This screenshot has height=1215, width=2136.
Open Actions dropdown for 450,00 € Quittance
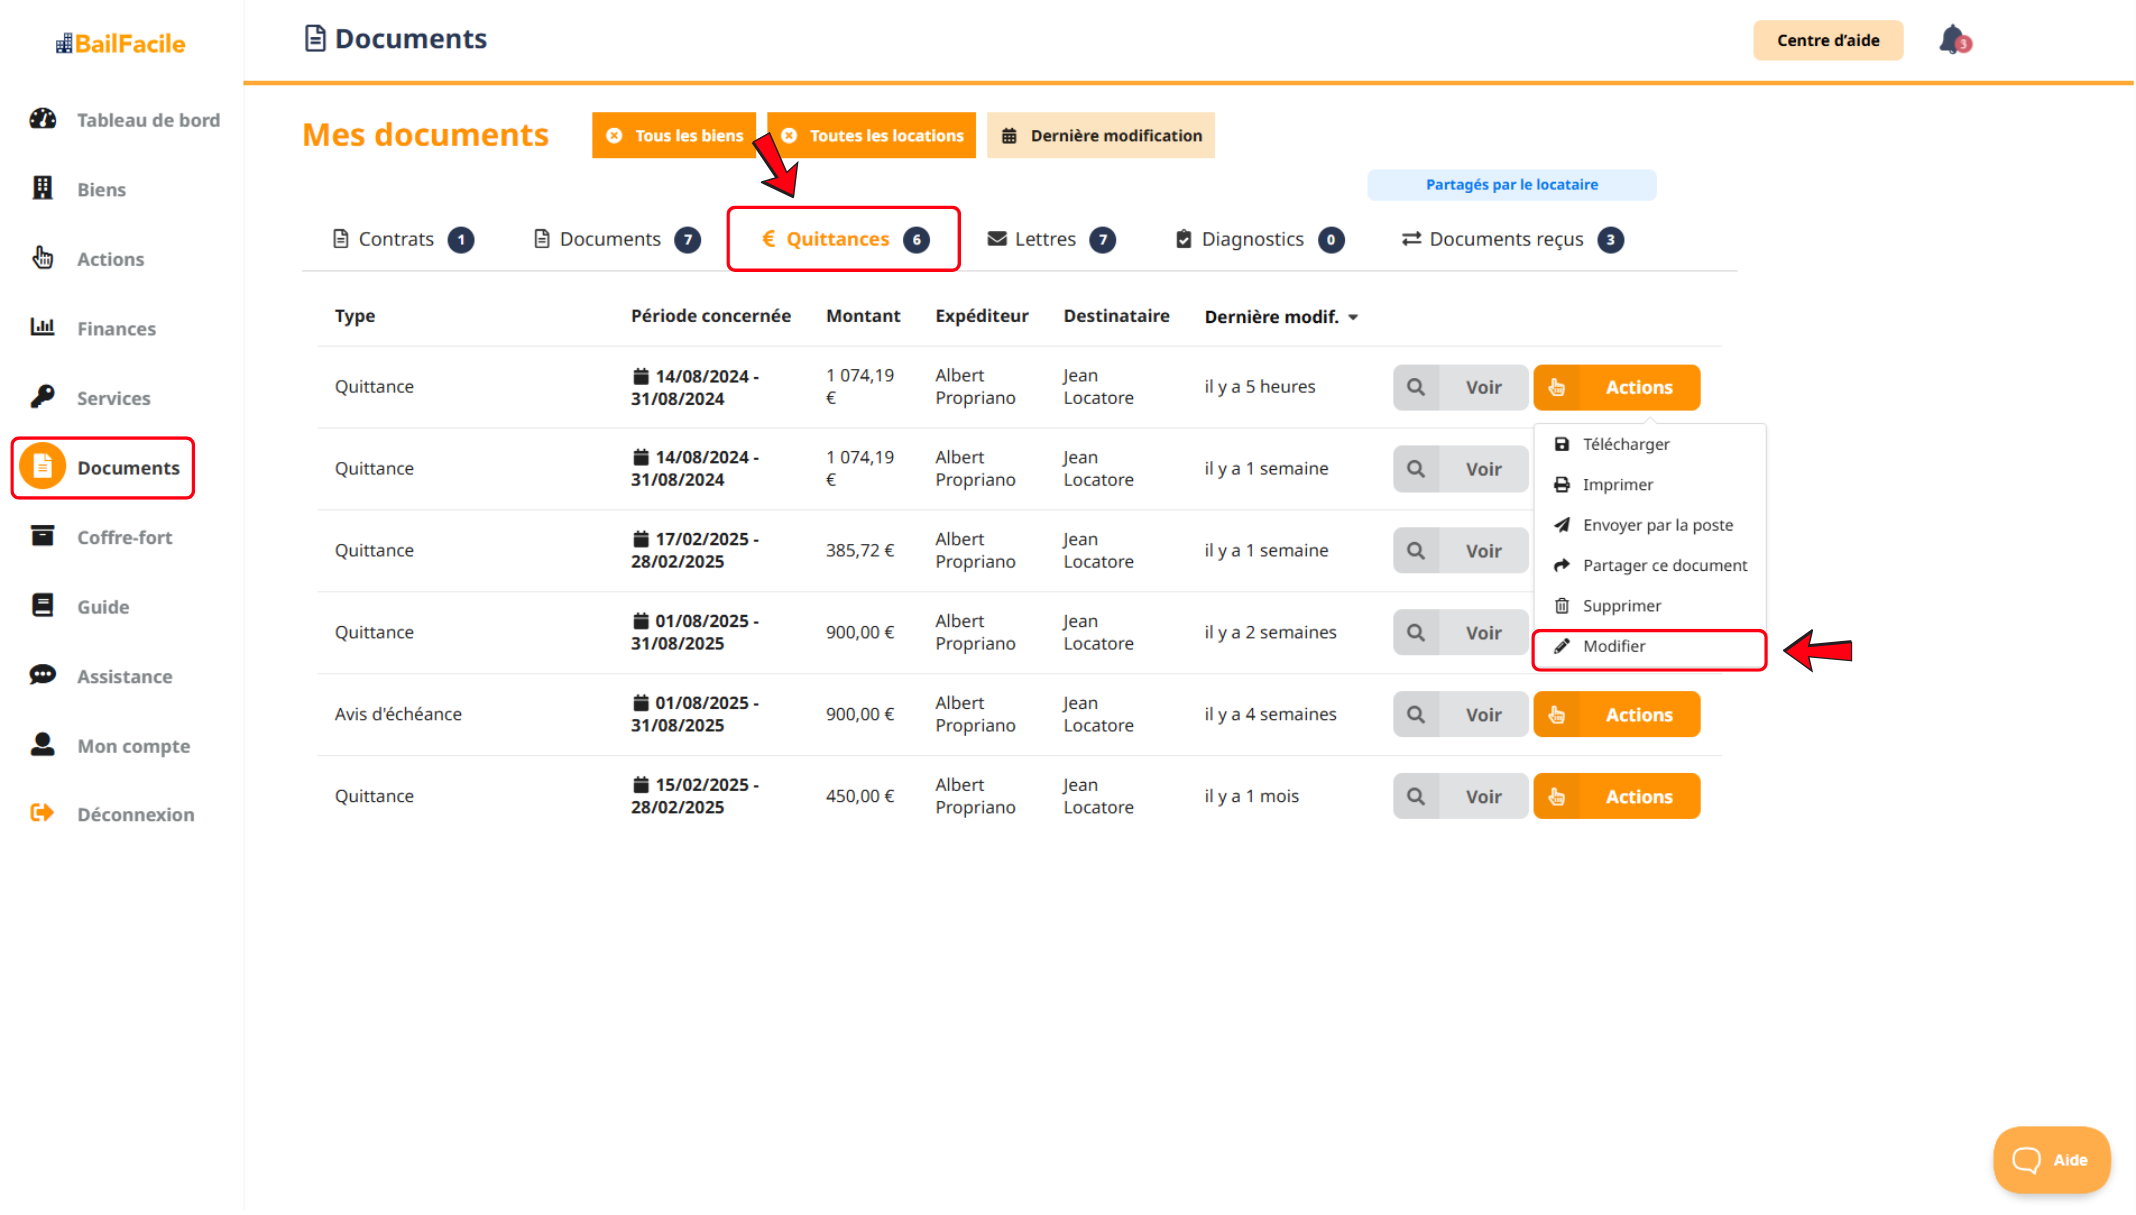[x=1617, y=796]
